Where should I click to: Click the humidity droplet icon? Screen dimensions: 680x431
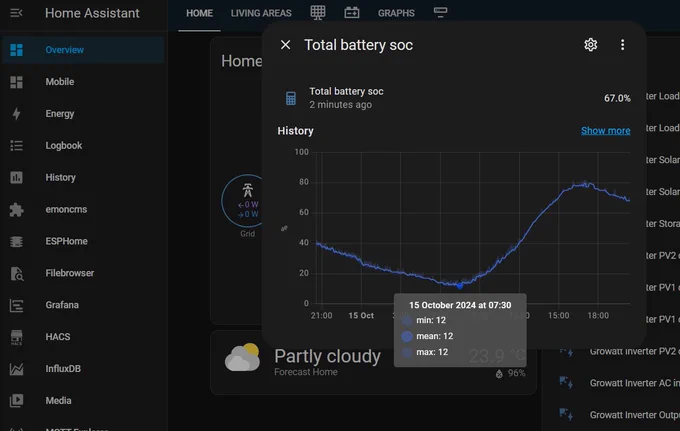pyautogui.click(x=499, y=374)
